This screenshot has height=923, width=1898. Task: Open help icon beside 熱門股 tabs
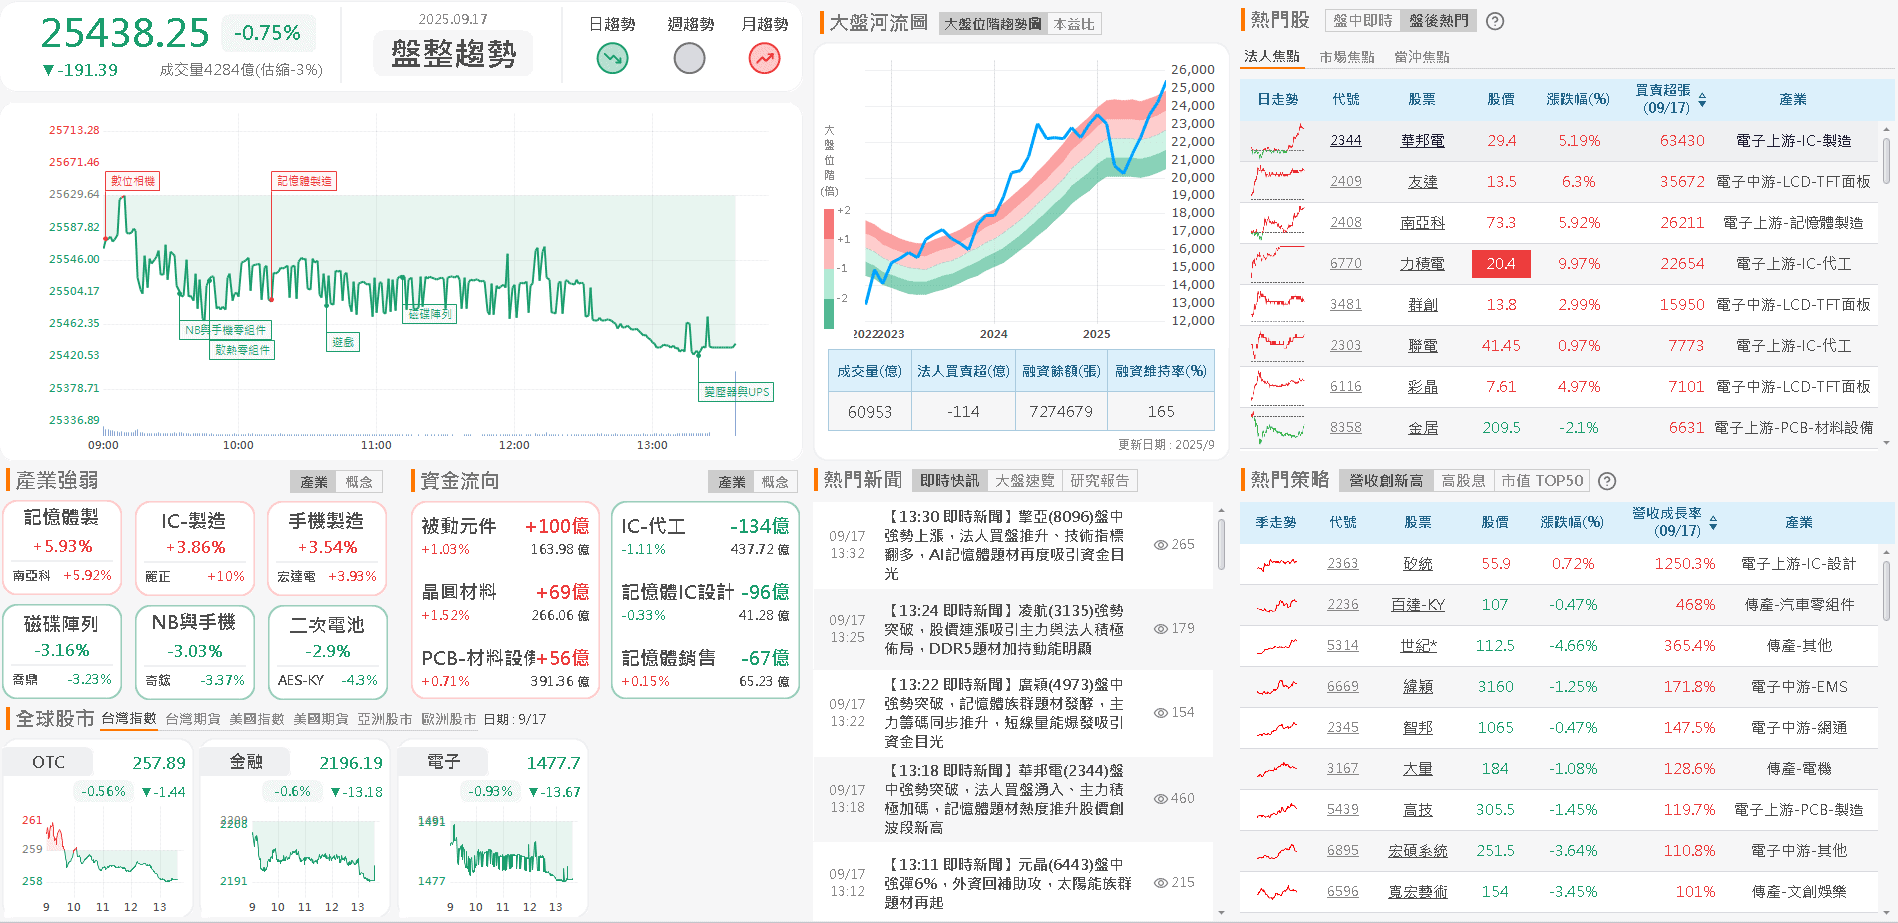(1495, 21)
